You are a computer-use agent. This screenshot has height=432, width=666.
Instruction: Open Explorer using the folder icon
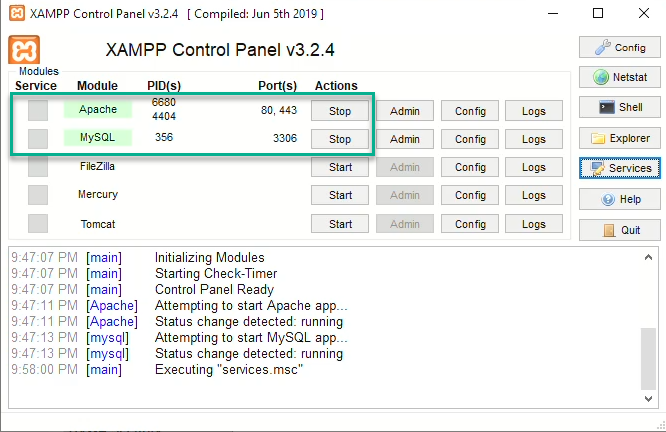pos(620,138)
